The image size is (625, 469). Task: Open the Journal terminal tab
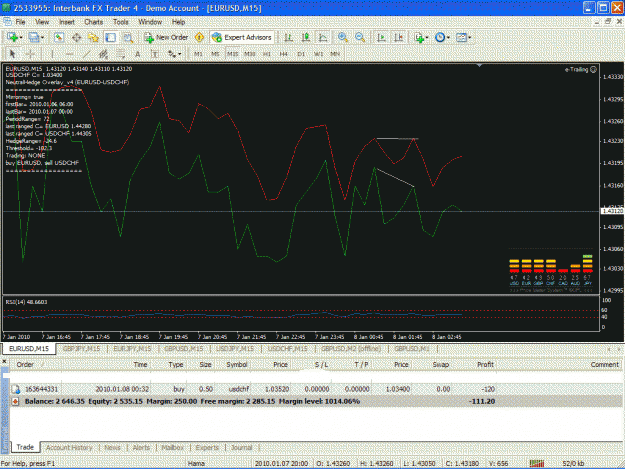[242, 447]
